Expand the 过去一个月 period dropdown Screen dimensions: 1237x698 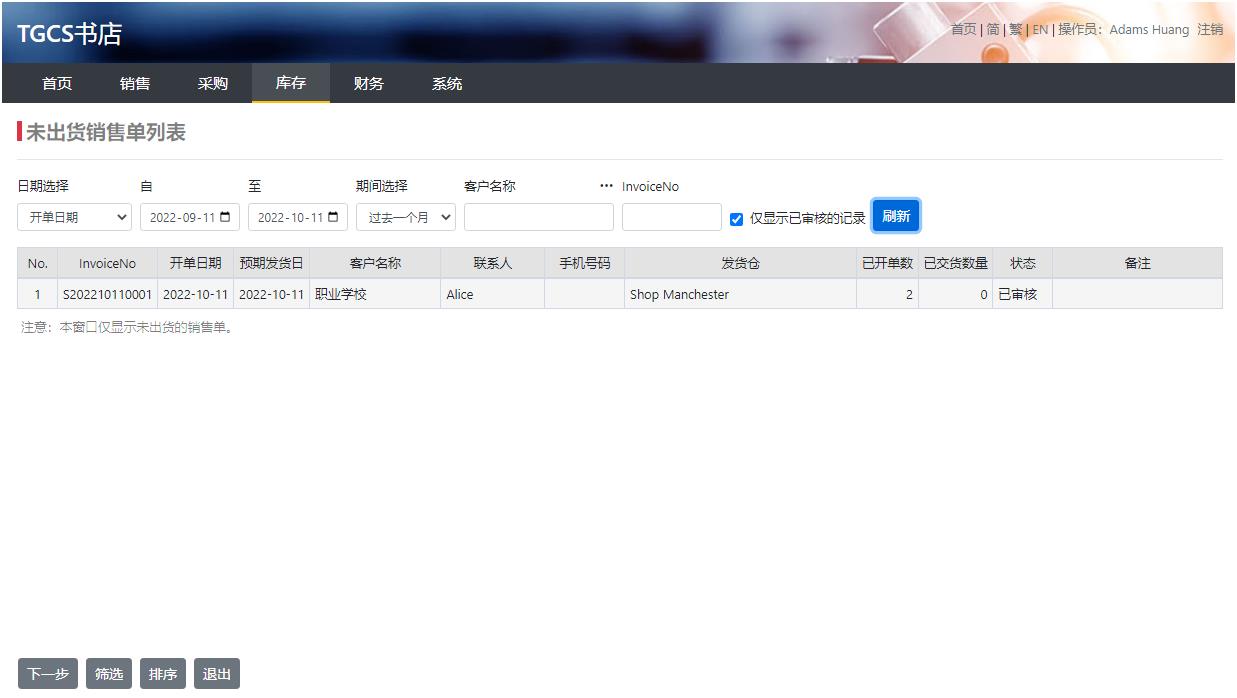click(x=405, y=217)
